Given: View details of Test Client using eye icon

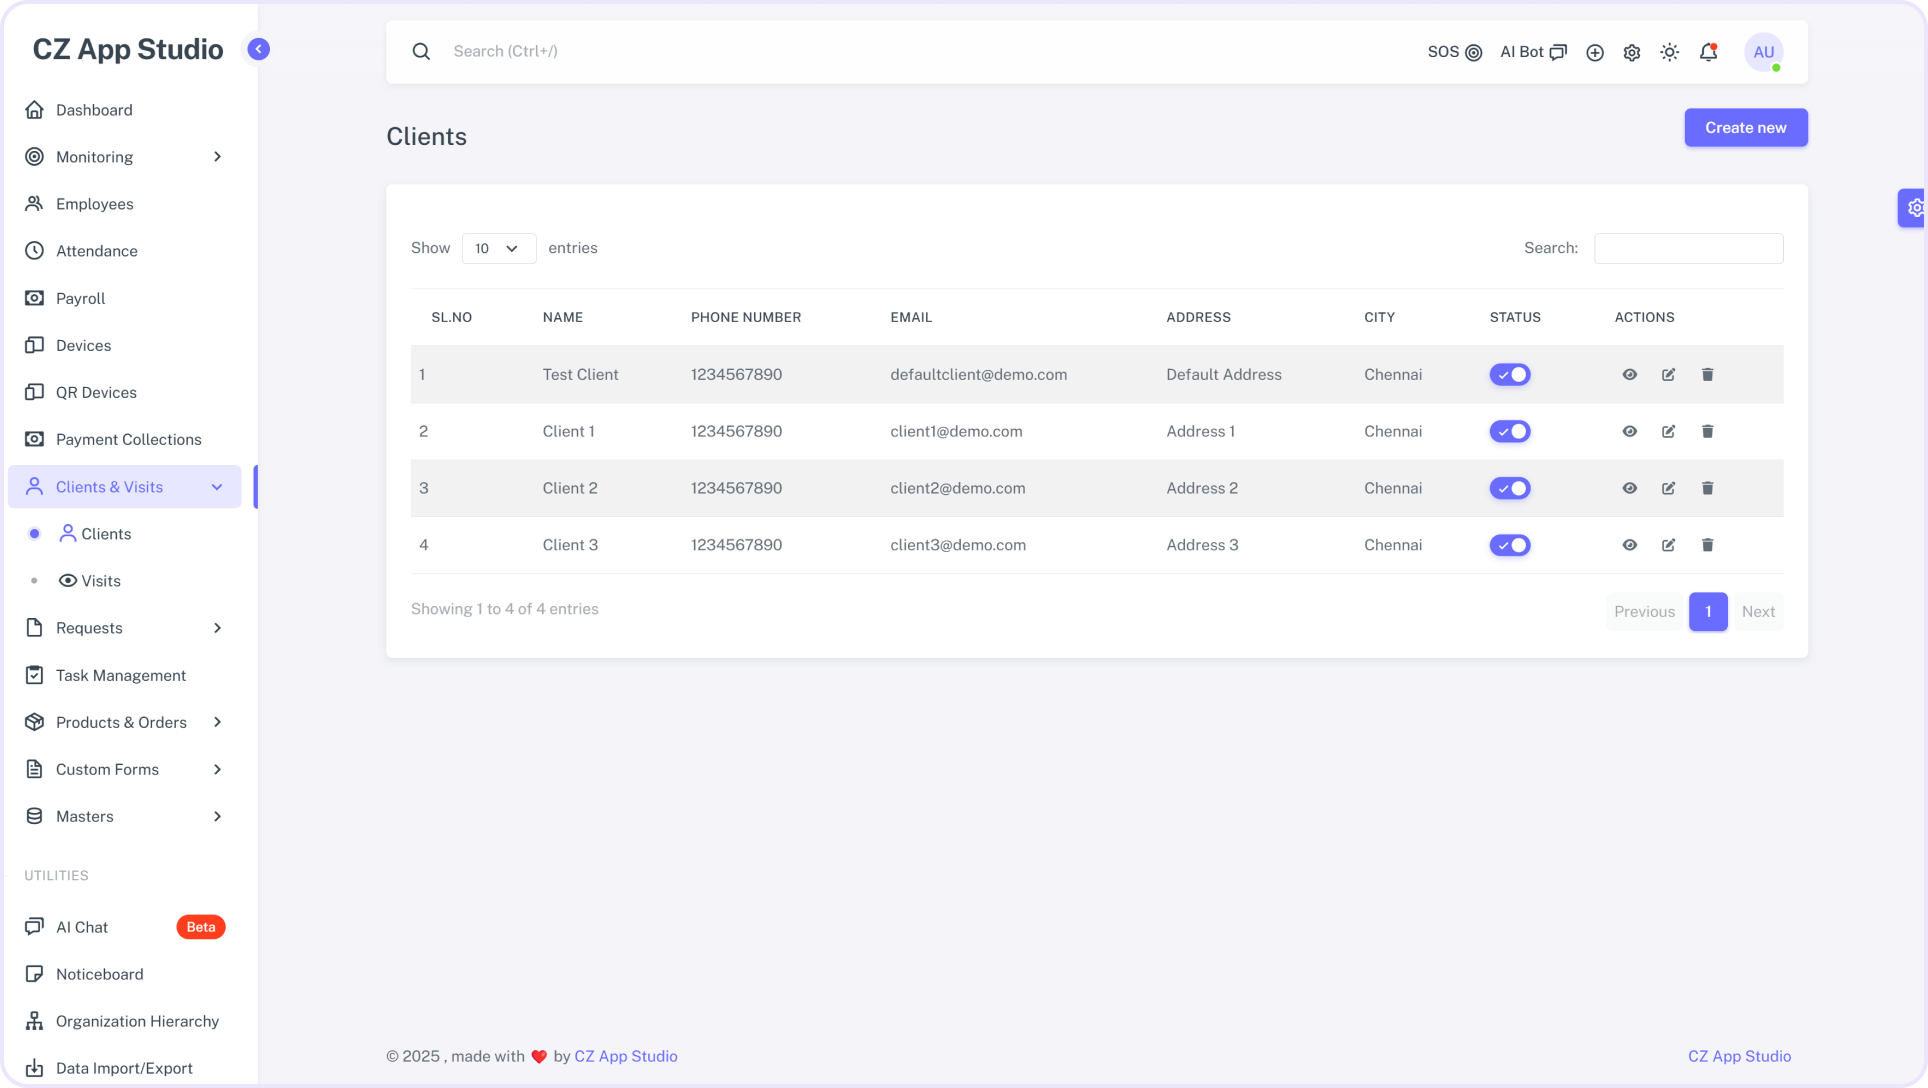Looking at the screenshot, I should [x=1630, y=374].
